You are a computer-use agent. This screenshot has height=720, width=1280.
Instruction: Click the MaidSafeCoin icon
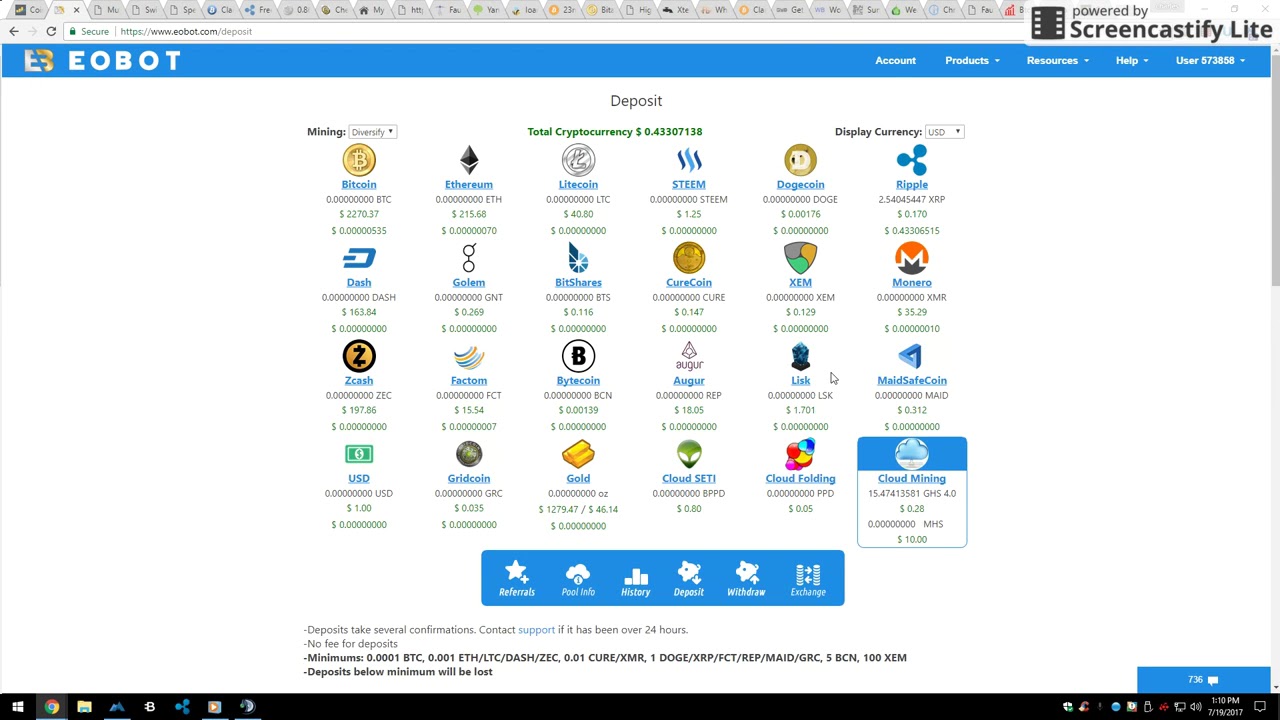coord(910,356)
